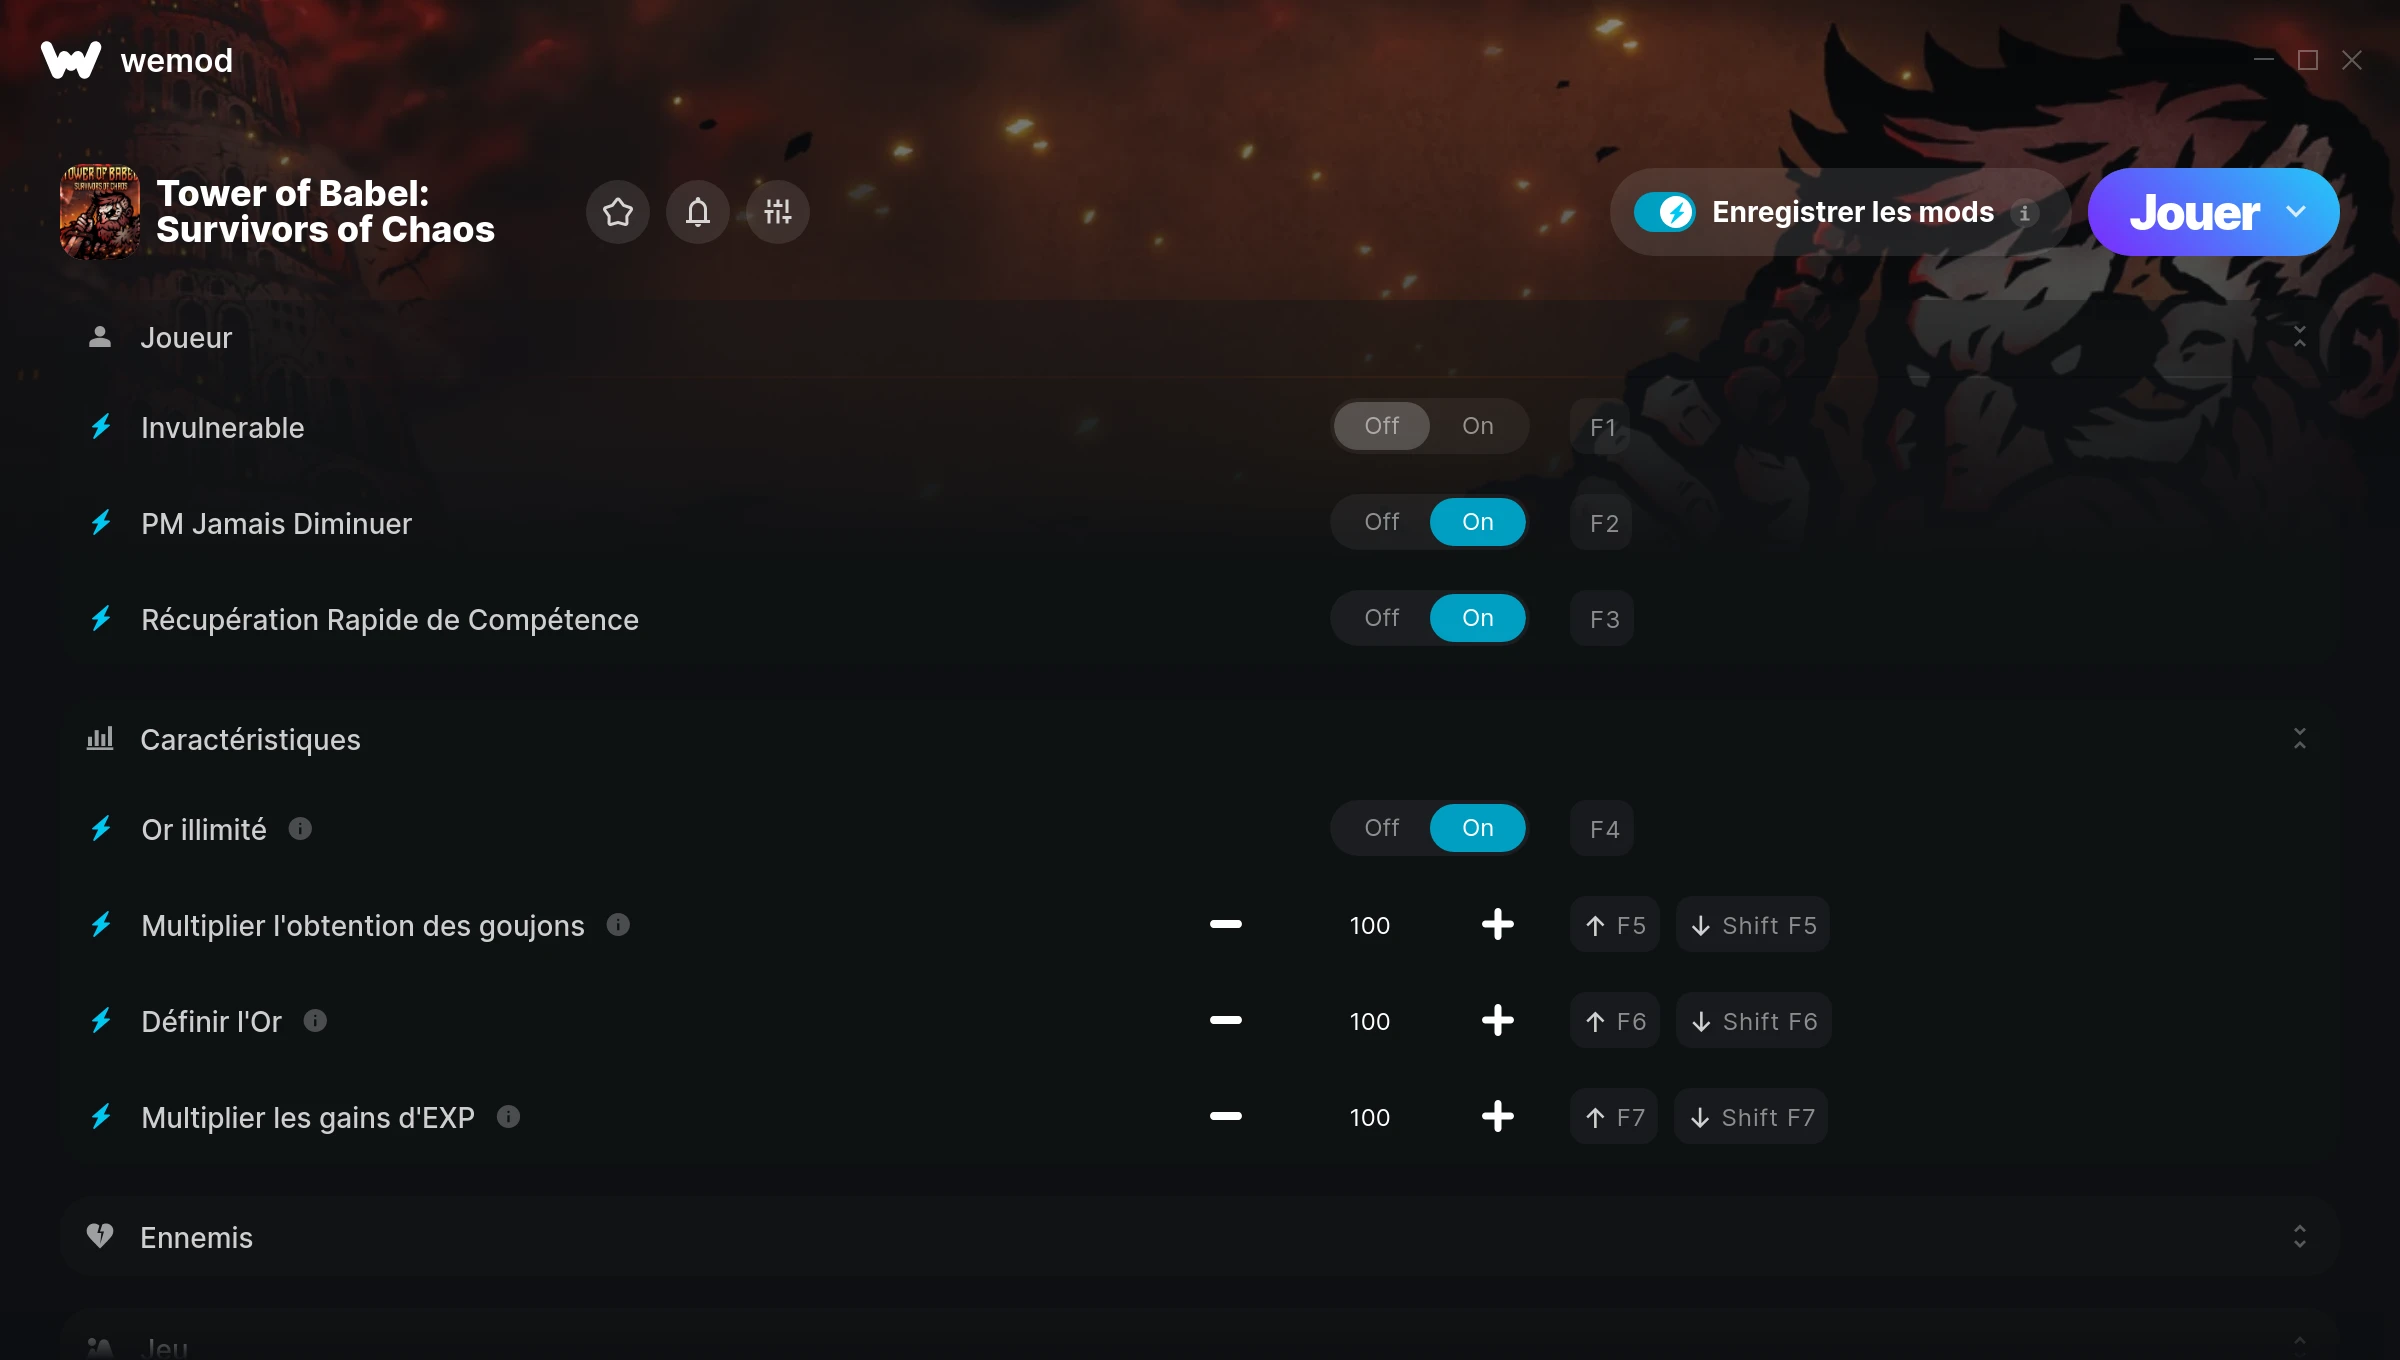Open mod settings sliders icon
This screenshot has height=1360, width=2400.
tap(777, 212)
